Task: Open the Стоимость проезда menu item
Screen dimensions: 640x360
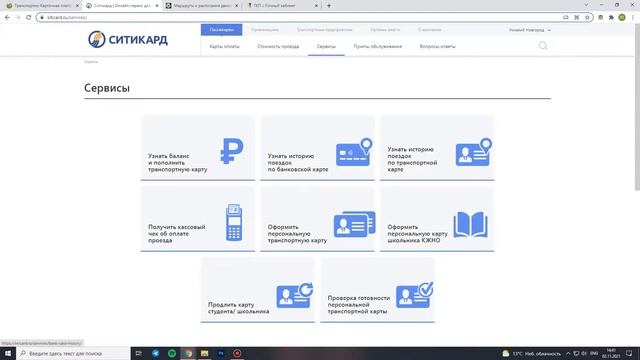Action: [x=278, y=46]
